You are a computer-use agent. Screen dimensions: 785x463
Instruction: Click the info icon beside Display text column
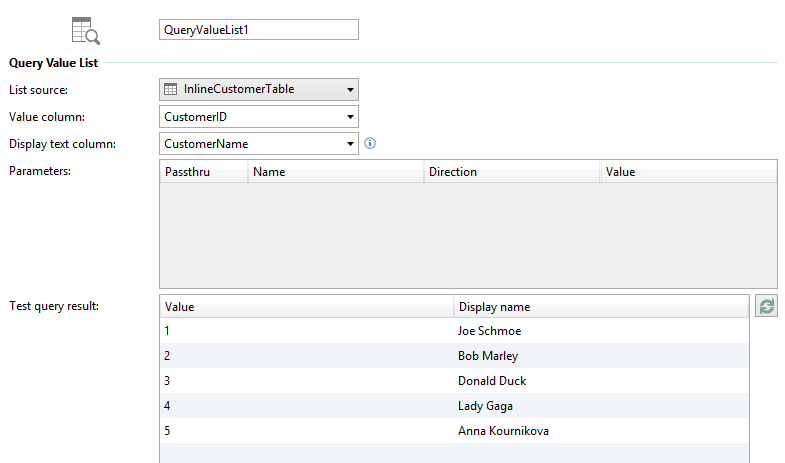tap(370, 143)
